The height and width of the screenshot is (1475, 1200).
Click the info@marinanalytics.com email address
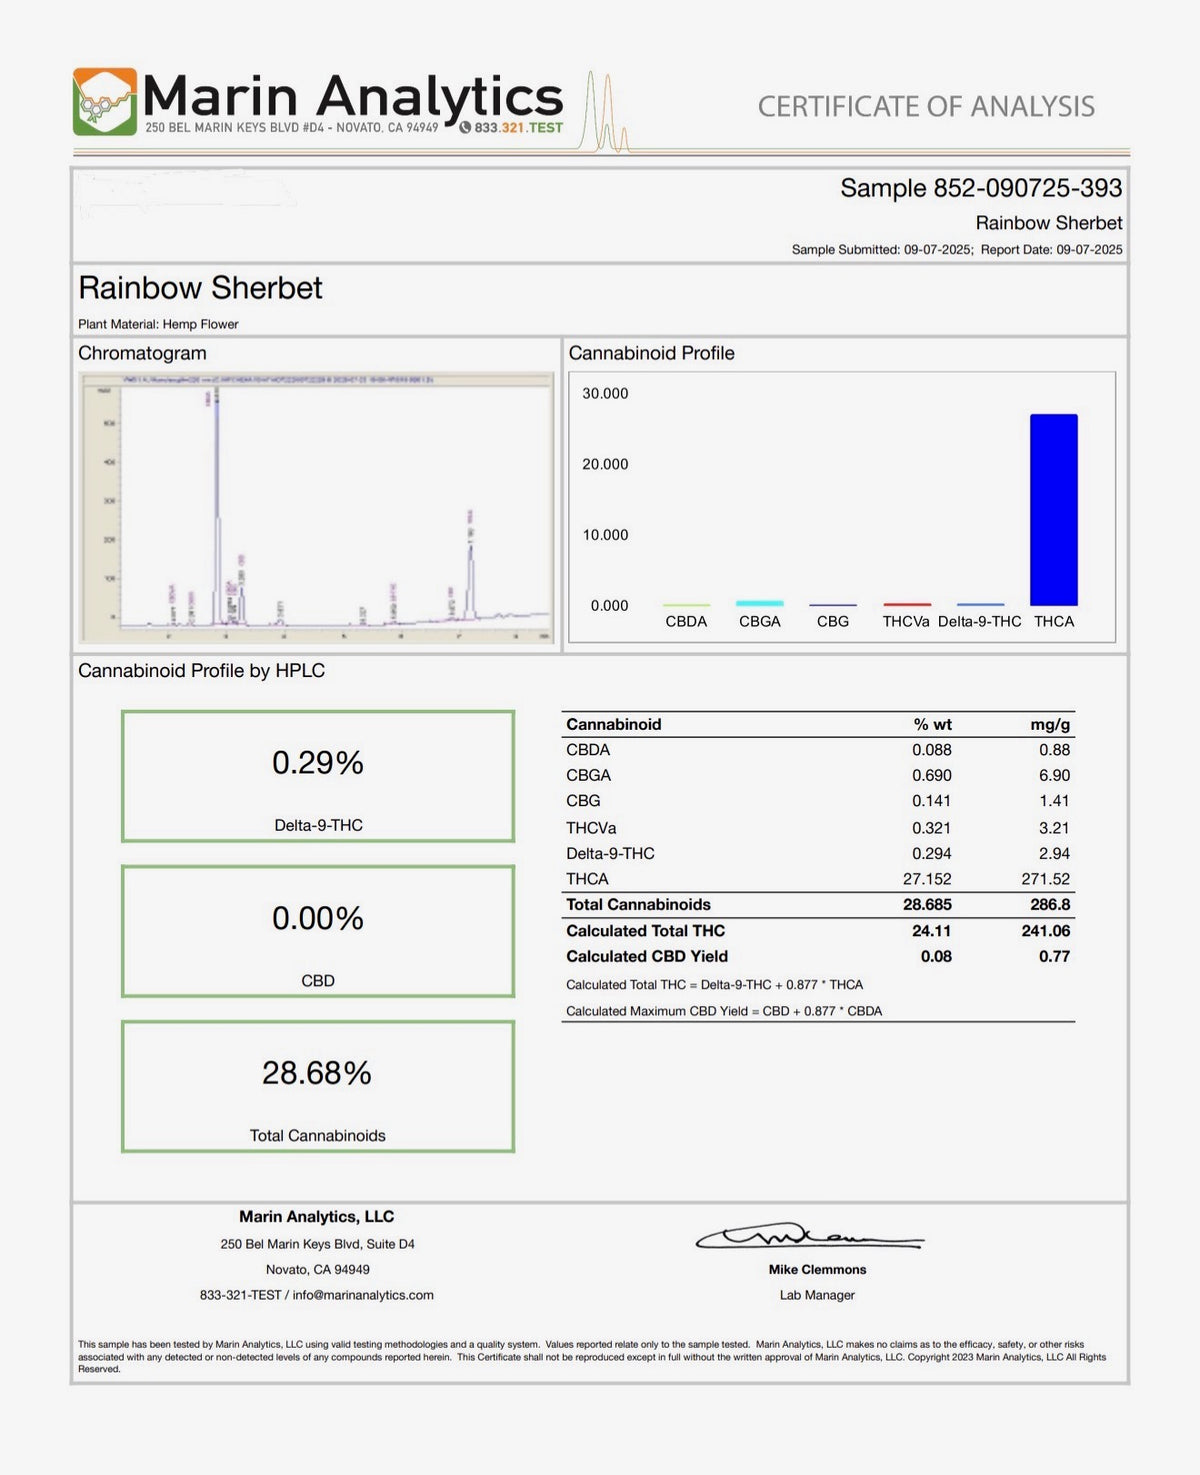[363, 1295]
